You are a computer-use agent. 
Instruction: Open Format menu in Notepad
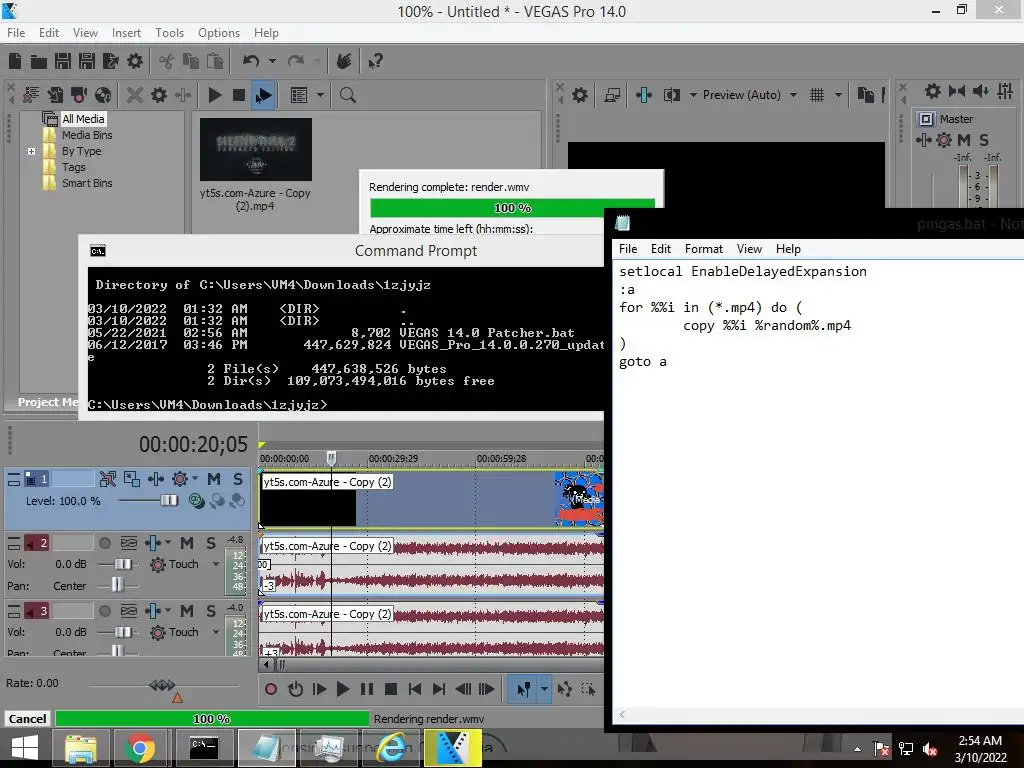point(703,249)
